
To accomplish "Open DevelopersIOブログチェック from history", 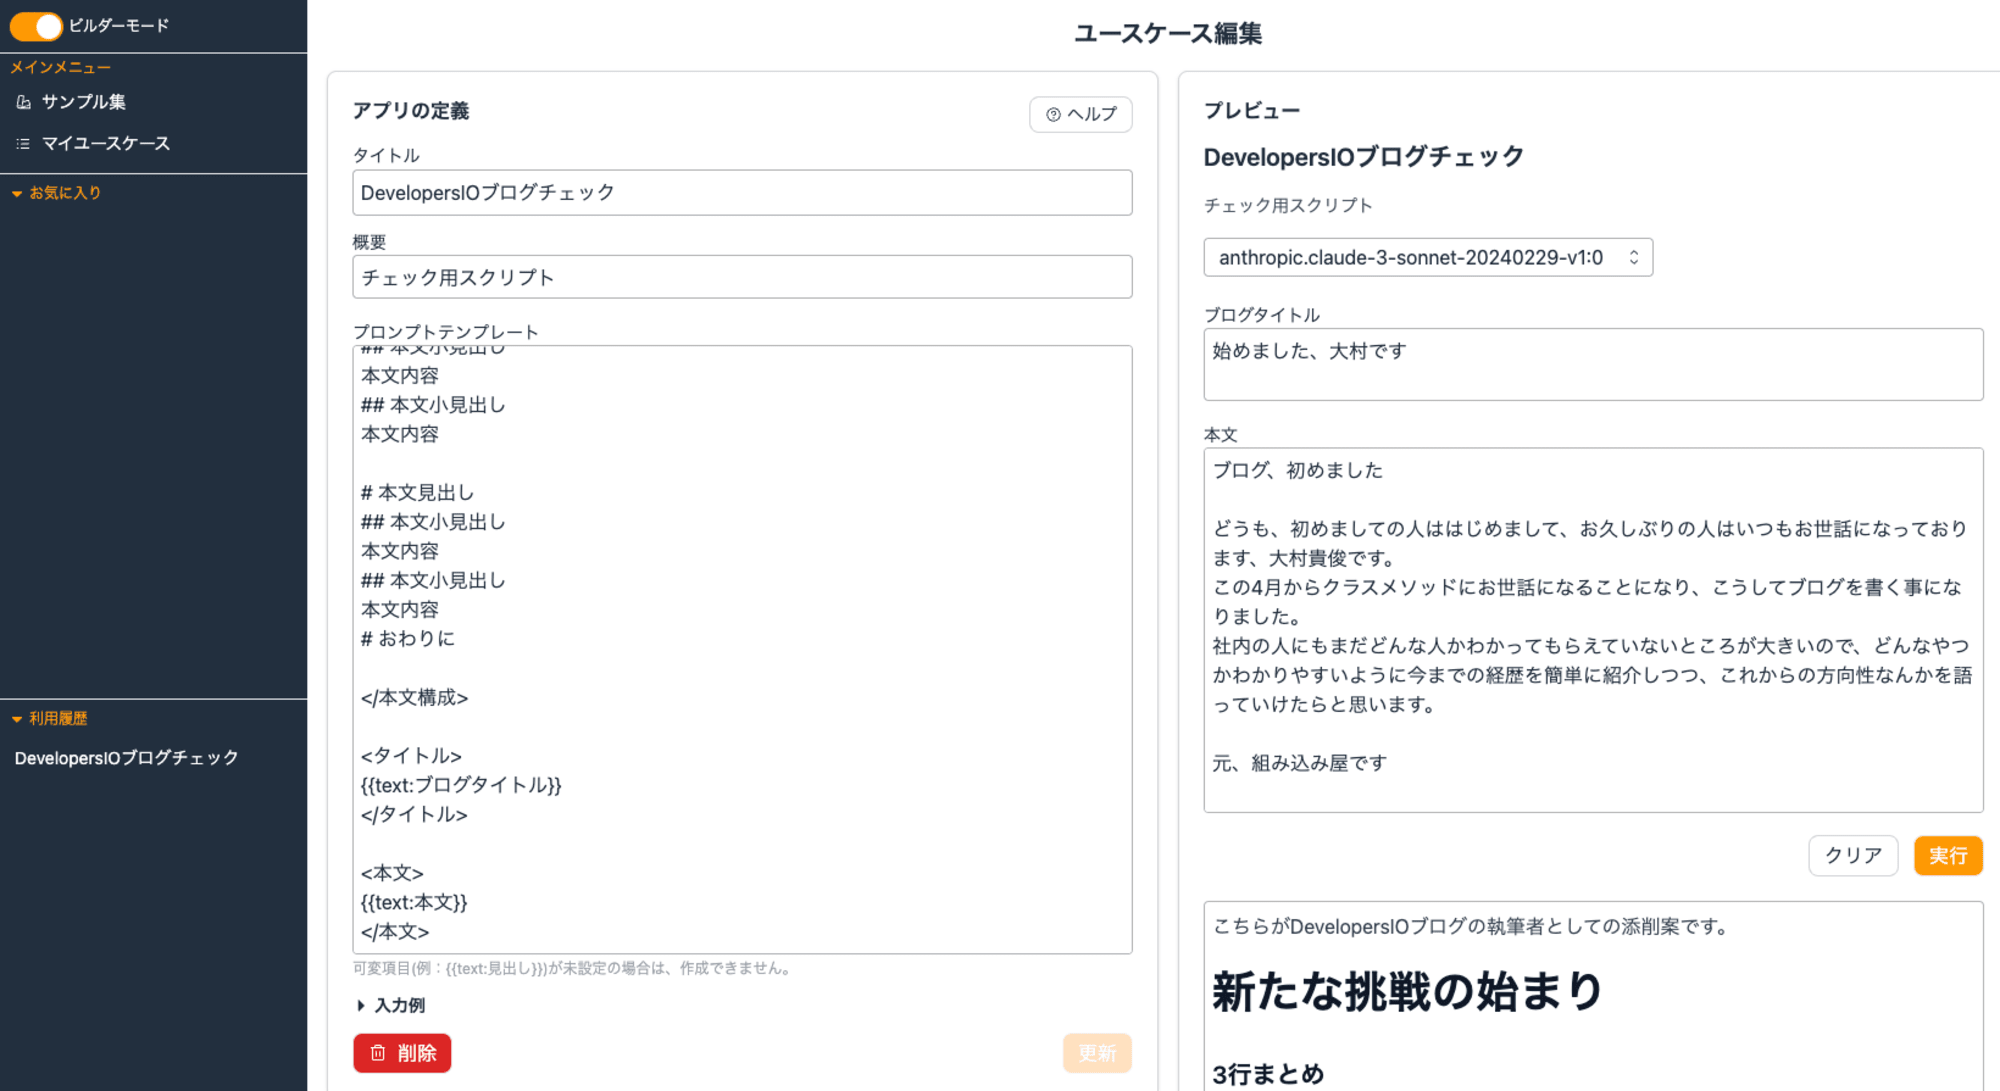I will point(127,758).
